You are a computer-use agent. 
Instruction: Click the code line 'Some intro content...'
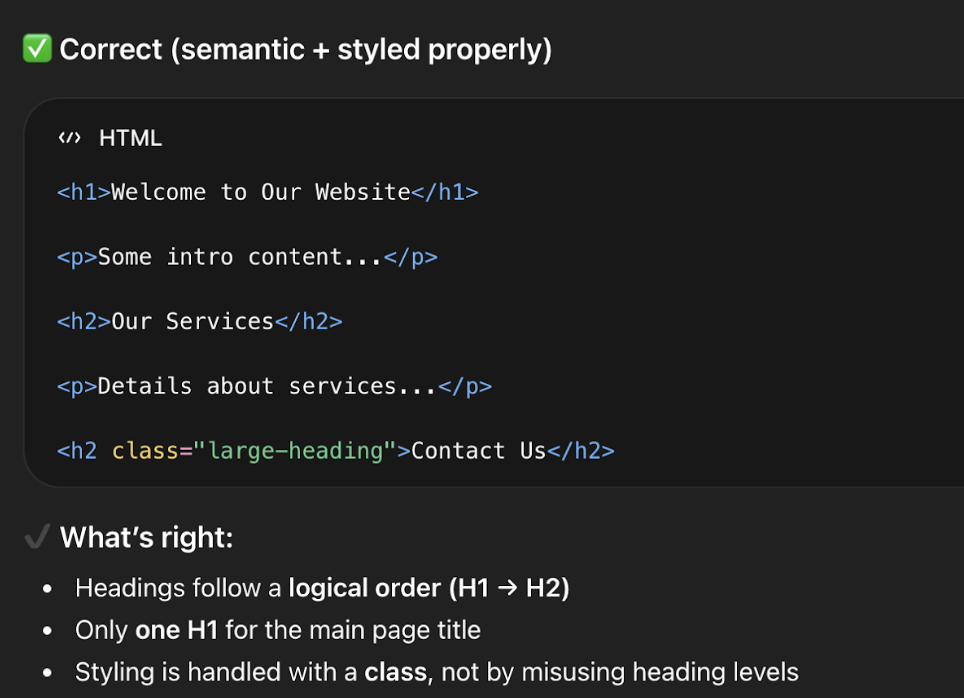pos(247,256)
